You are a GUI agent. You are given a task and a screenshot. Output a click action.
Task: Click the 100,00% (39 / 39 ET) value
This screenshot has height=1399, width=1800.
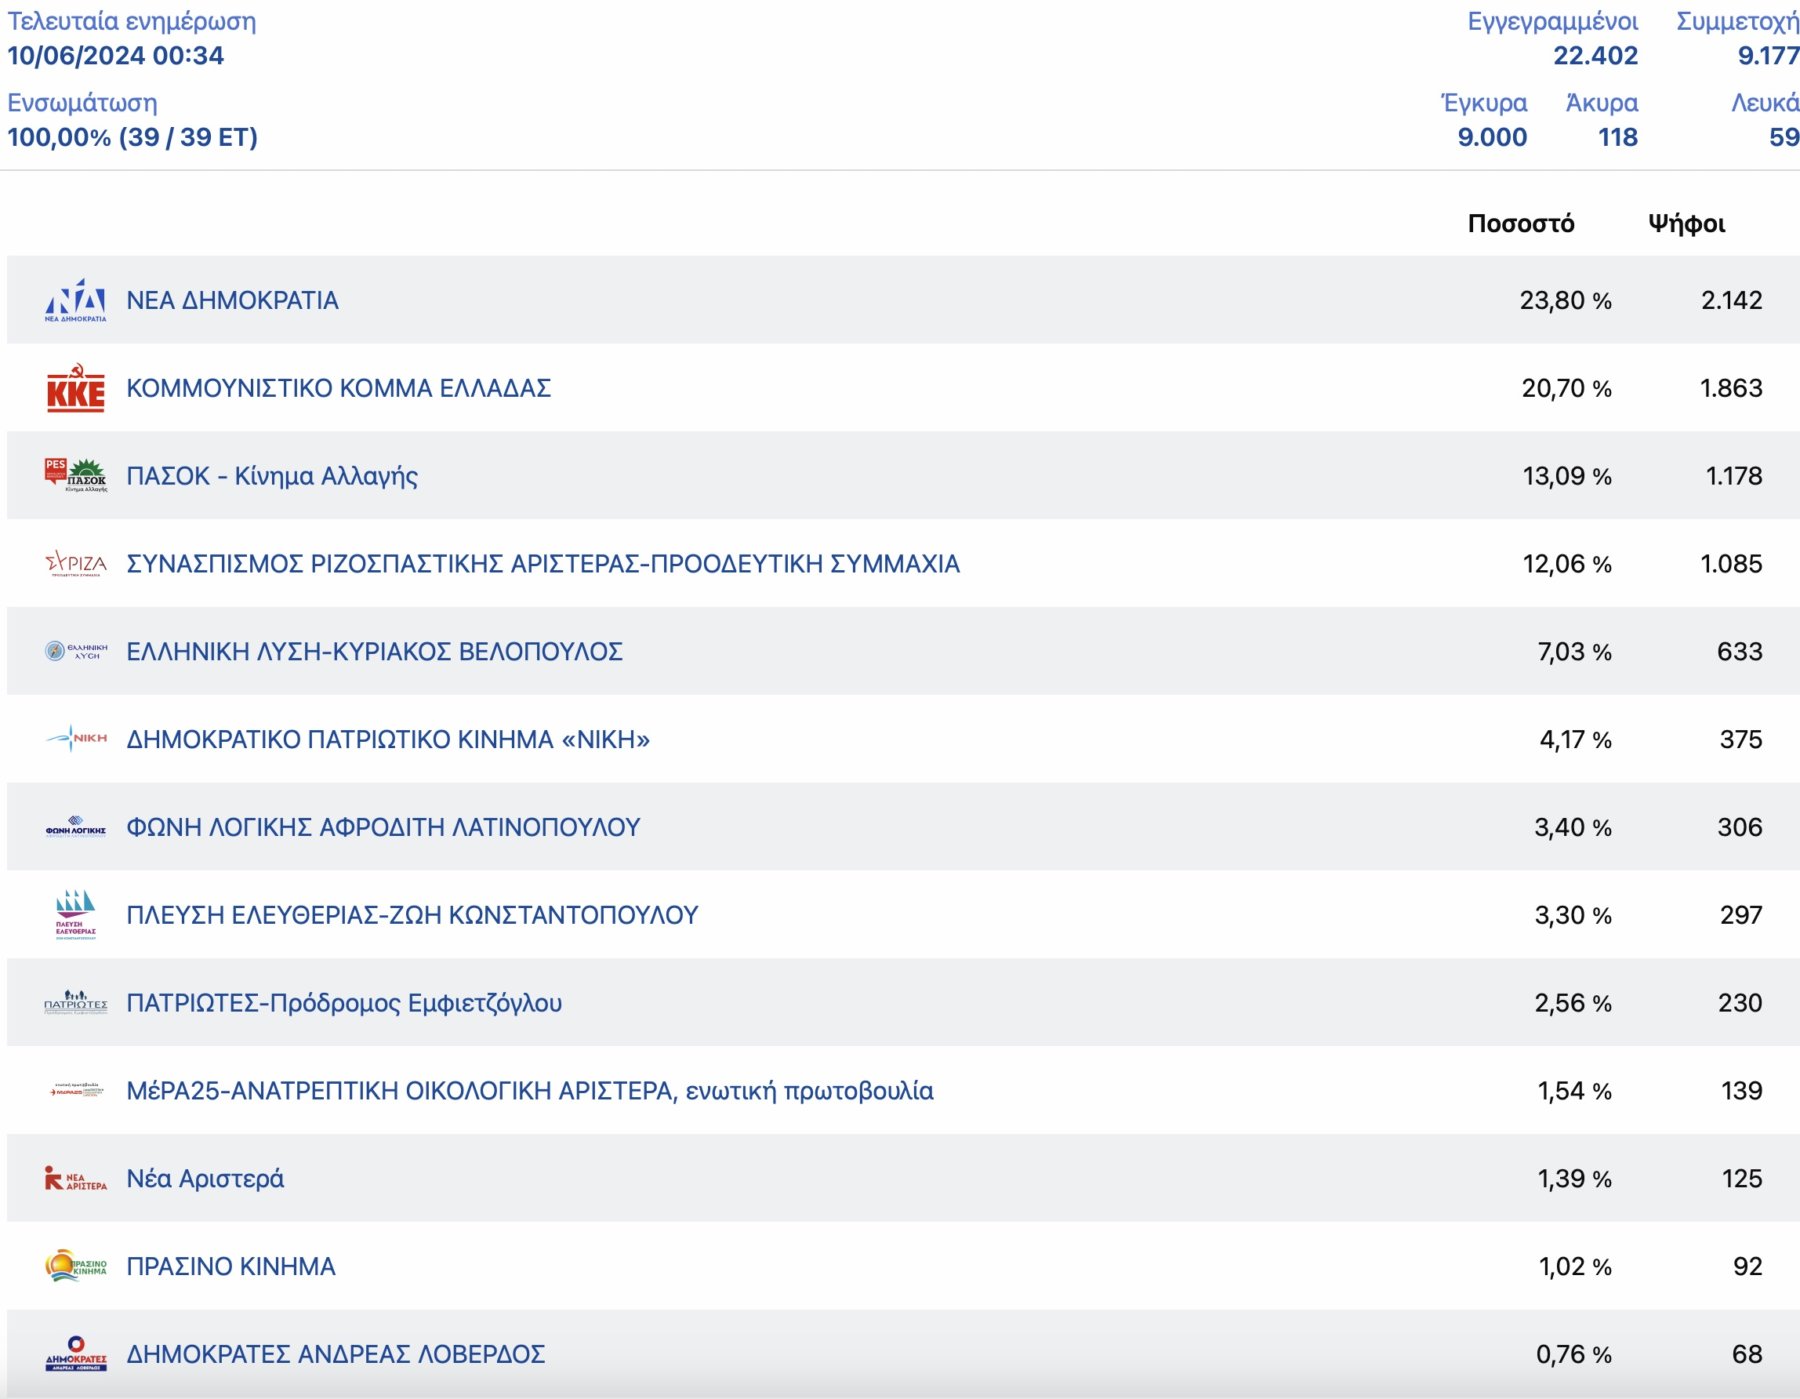coord(132,137)
